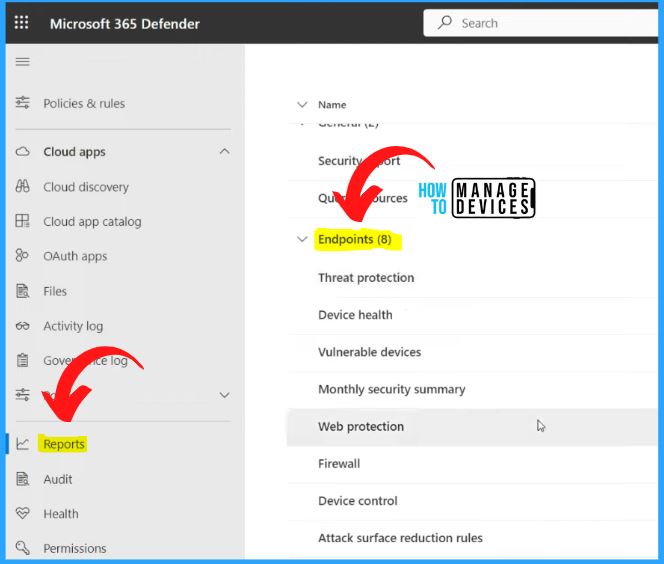
Task: Open Activity log
Action: tap(73, 326)
